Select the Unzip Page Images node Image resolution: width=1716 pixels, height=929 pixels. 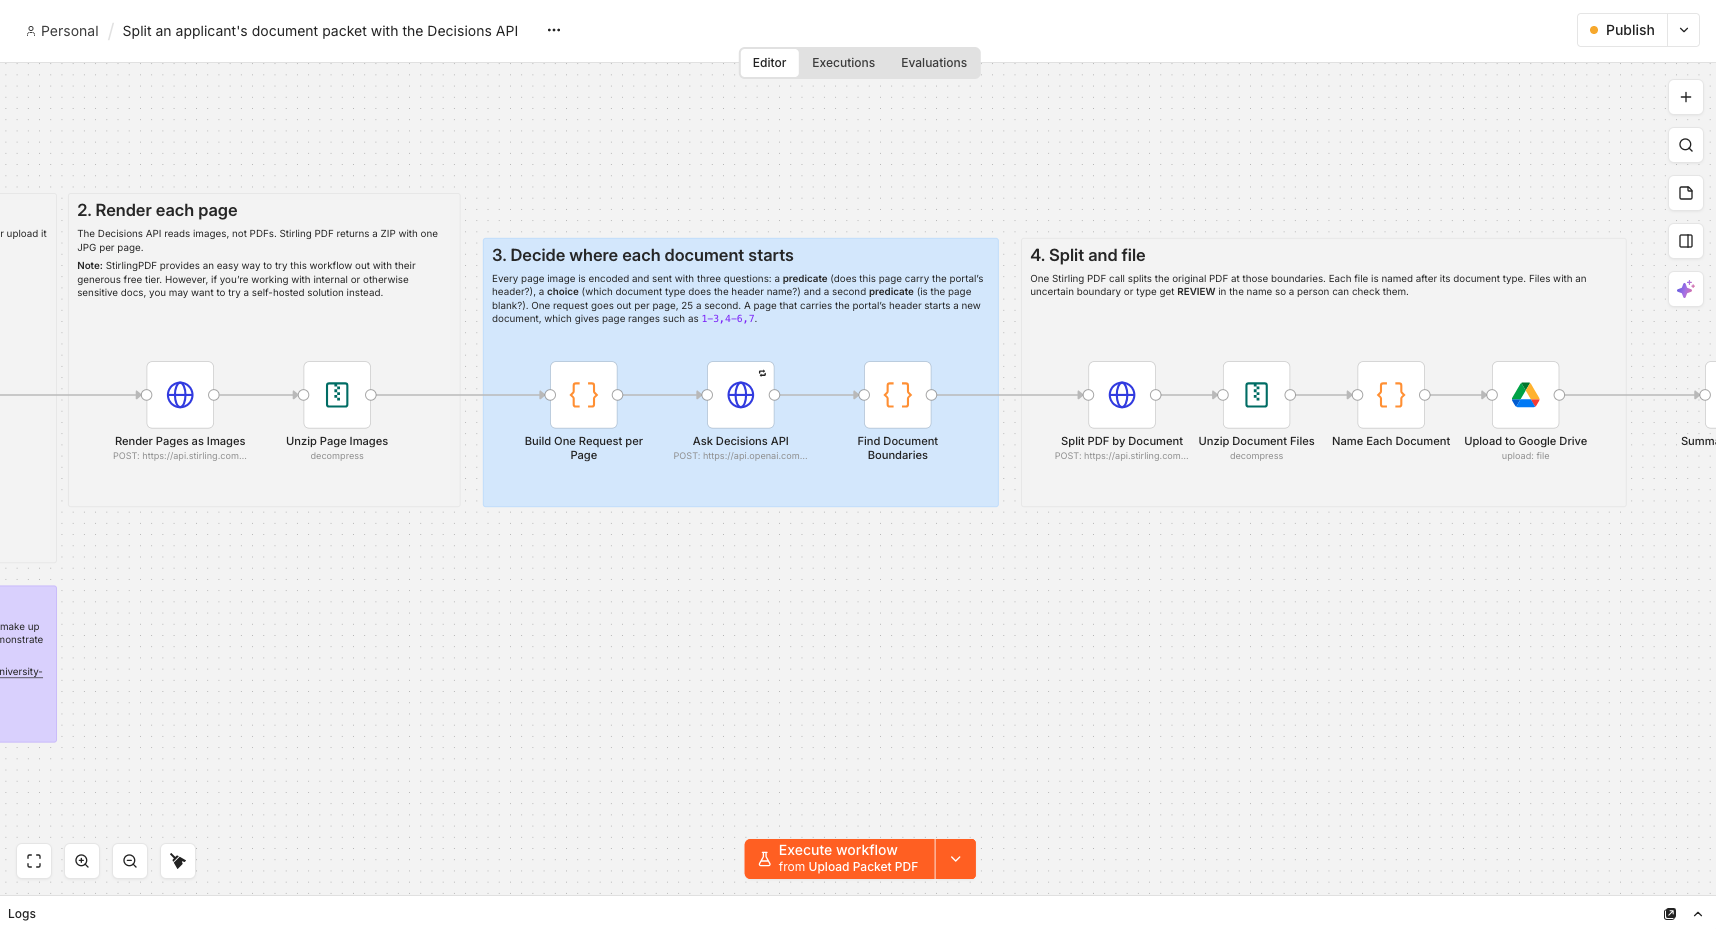(337, 395)
